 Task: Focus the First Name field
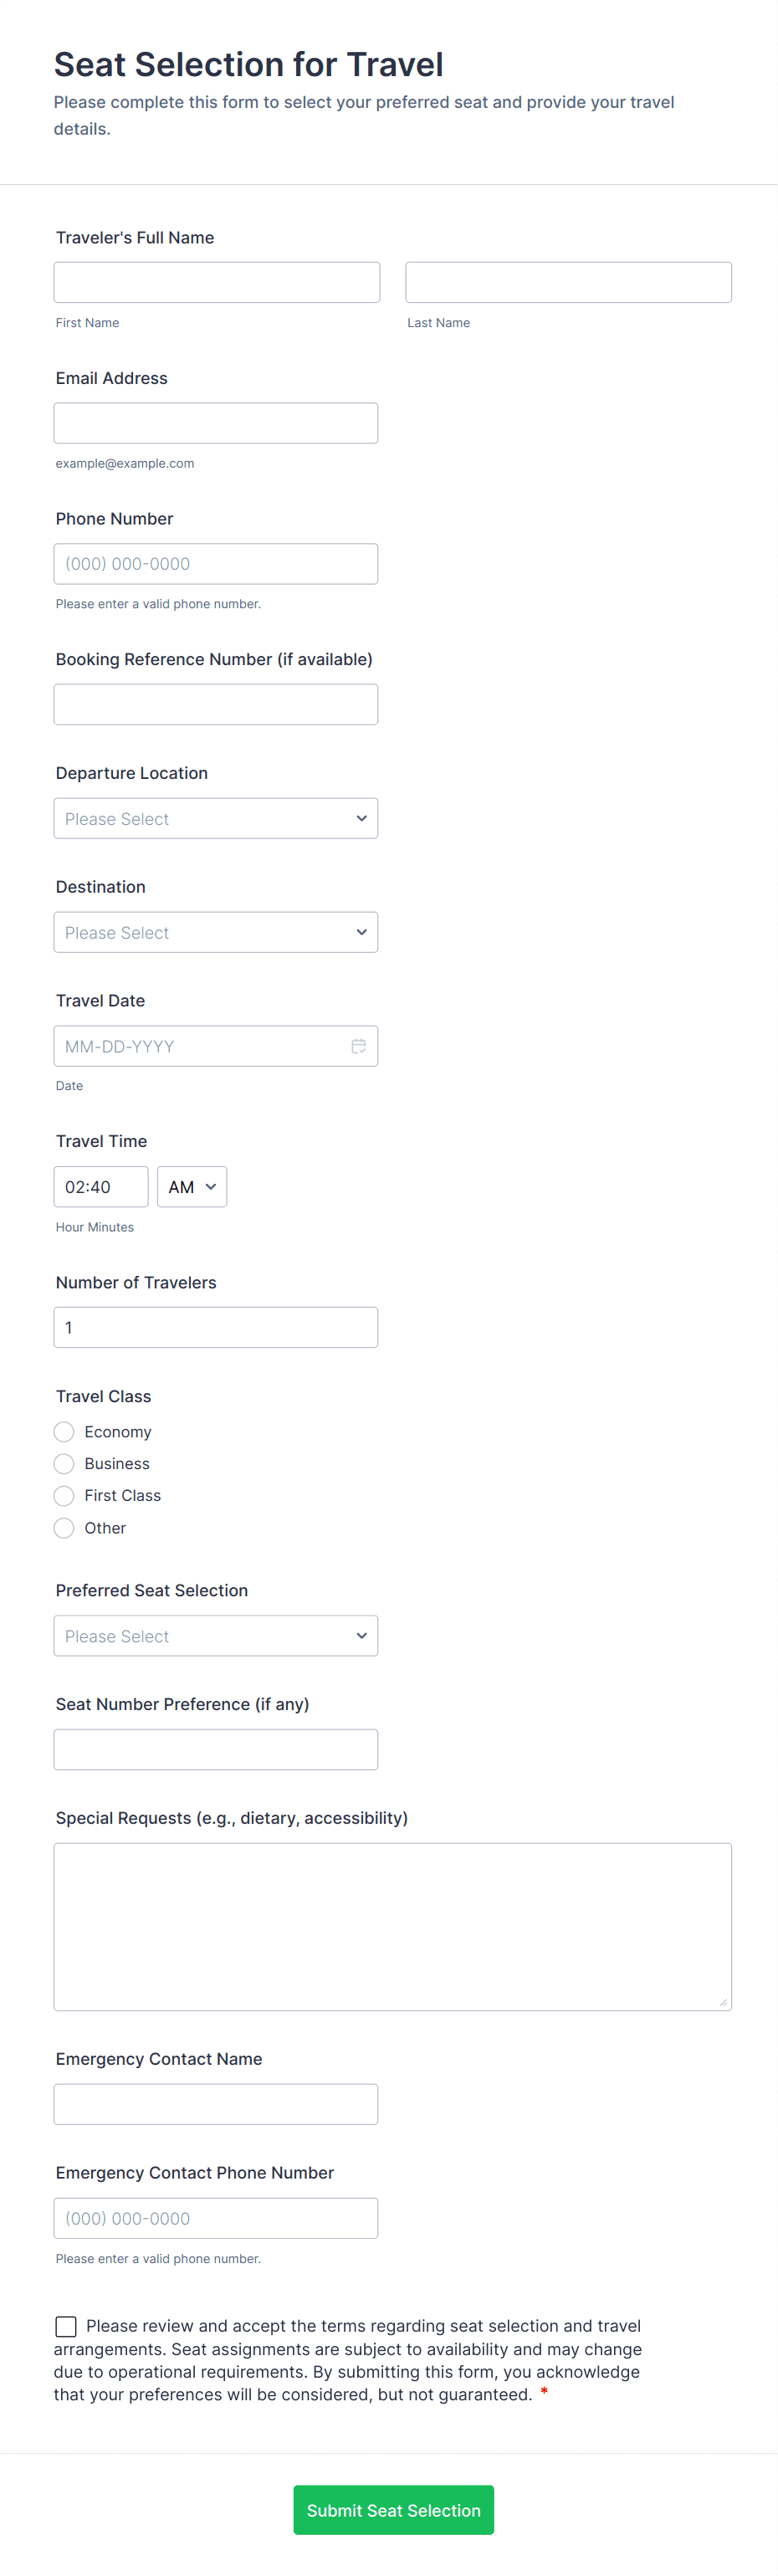pyautogui.click(x=217, y=282)
